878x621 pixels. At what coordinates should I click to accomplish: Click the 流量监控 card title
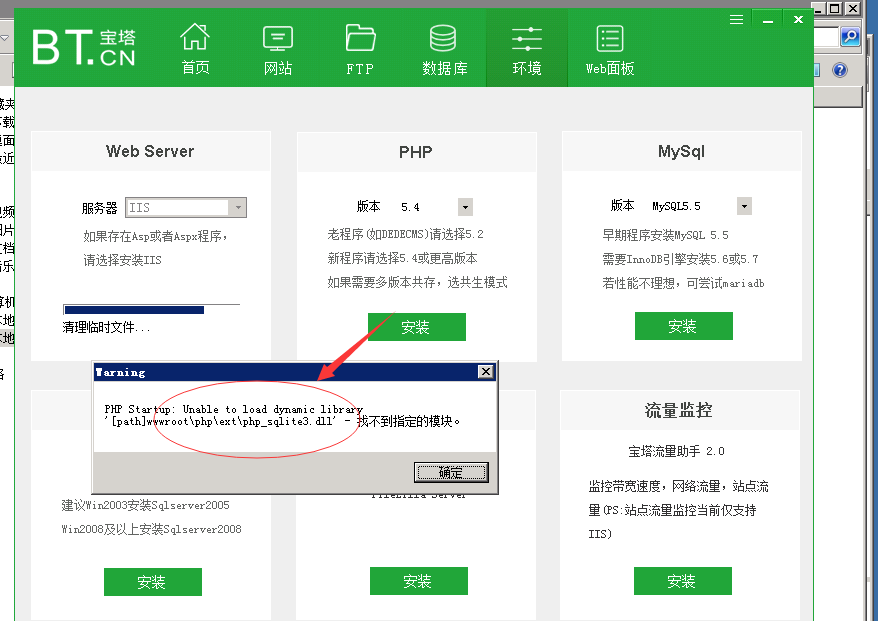point(678,410)
